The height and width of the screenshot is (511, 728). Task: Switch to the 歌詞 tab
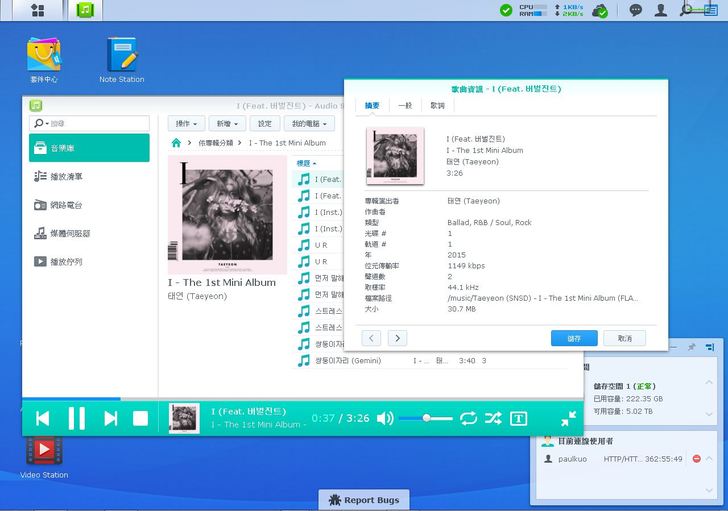(x=437, y=105)
